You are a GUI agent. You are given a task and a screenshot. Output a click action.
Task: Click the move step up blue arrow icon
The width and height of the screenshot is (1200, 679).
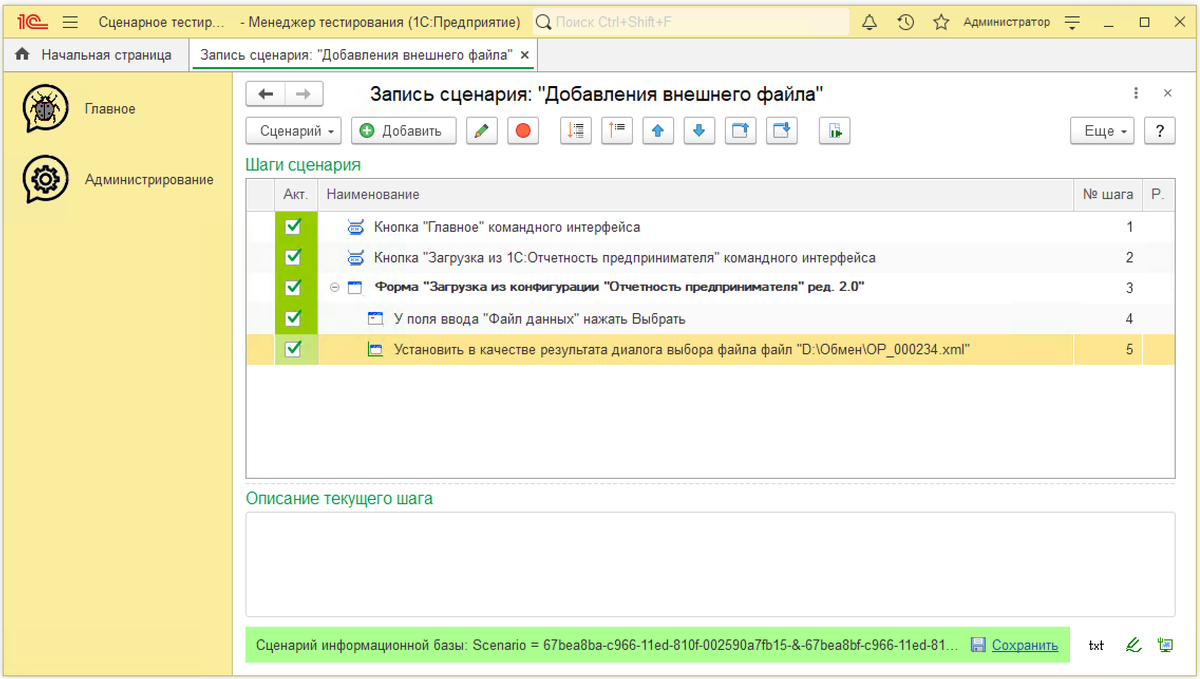click(658, 130)
